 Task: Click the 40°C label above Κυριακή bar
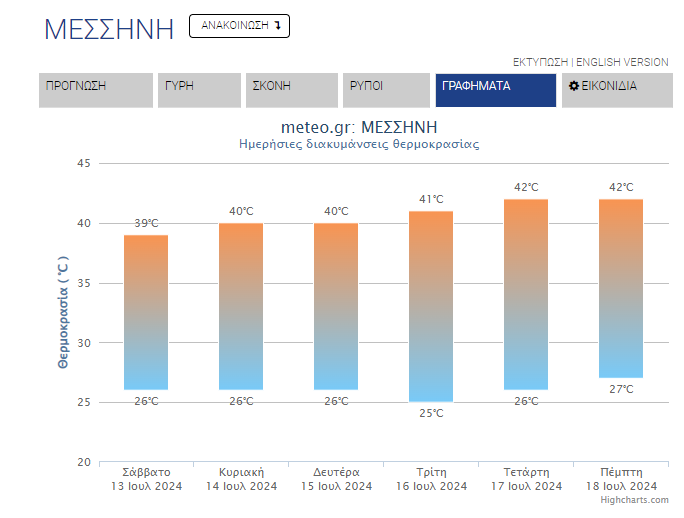pos(241,211)
